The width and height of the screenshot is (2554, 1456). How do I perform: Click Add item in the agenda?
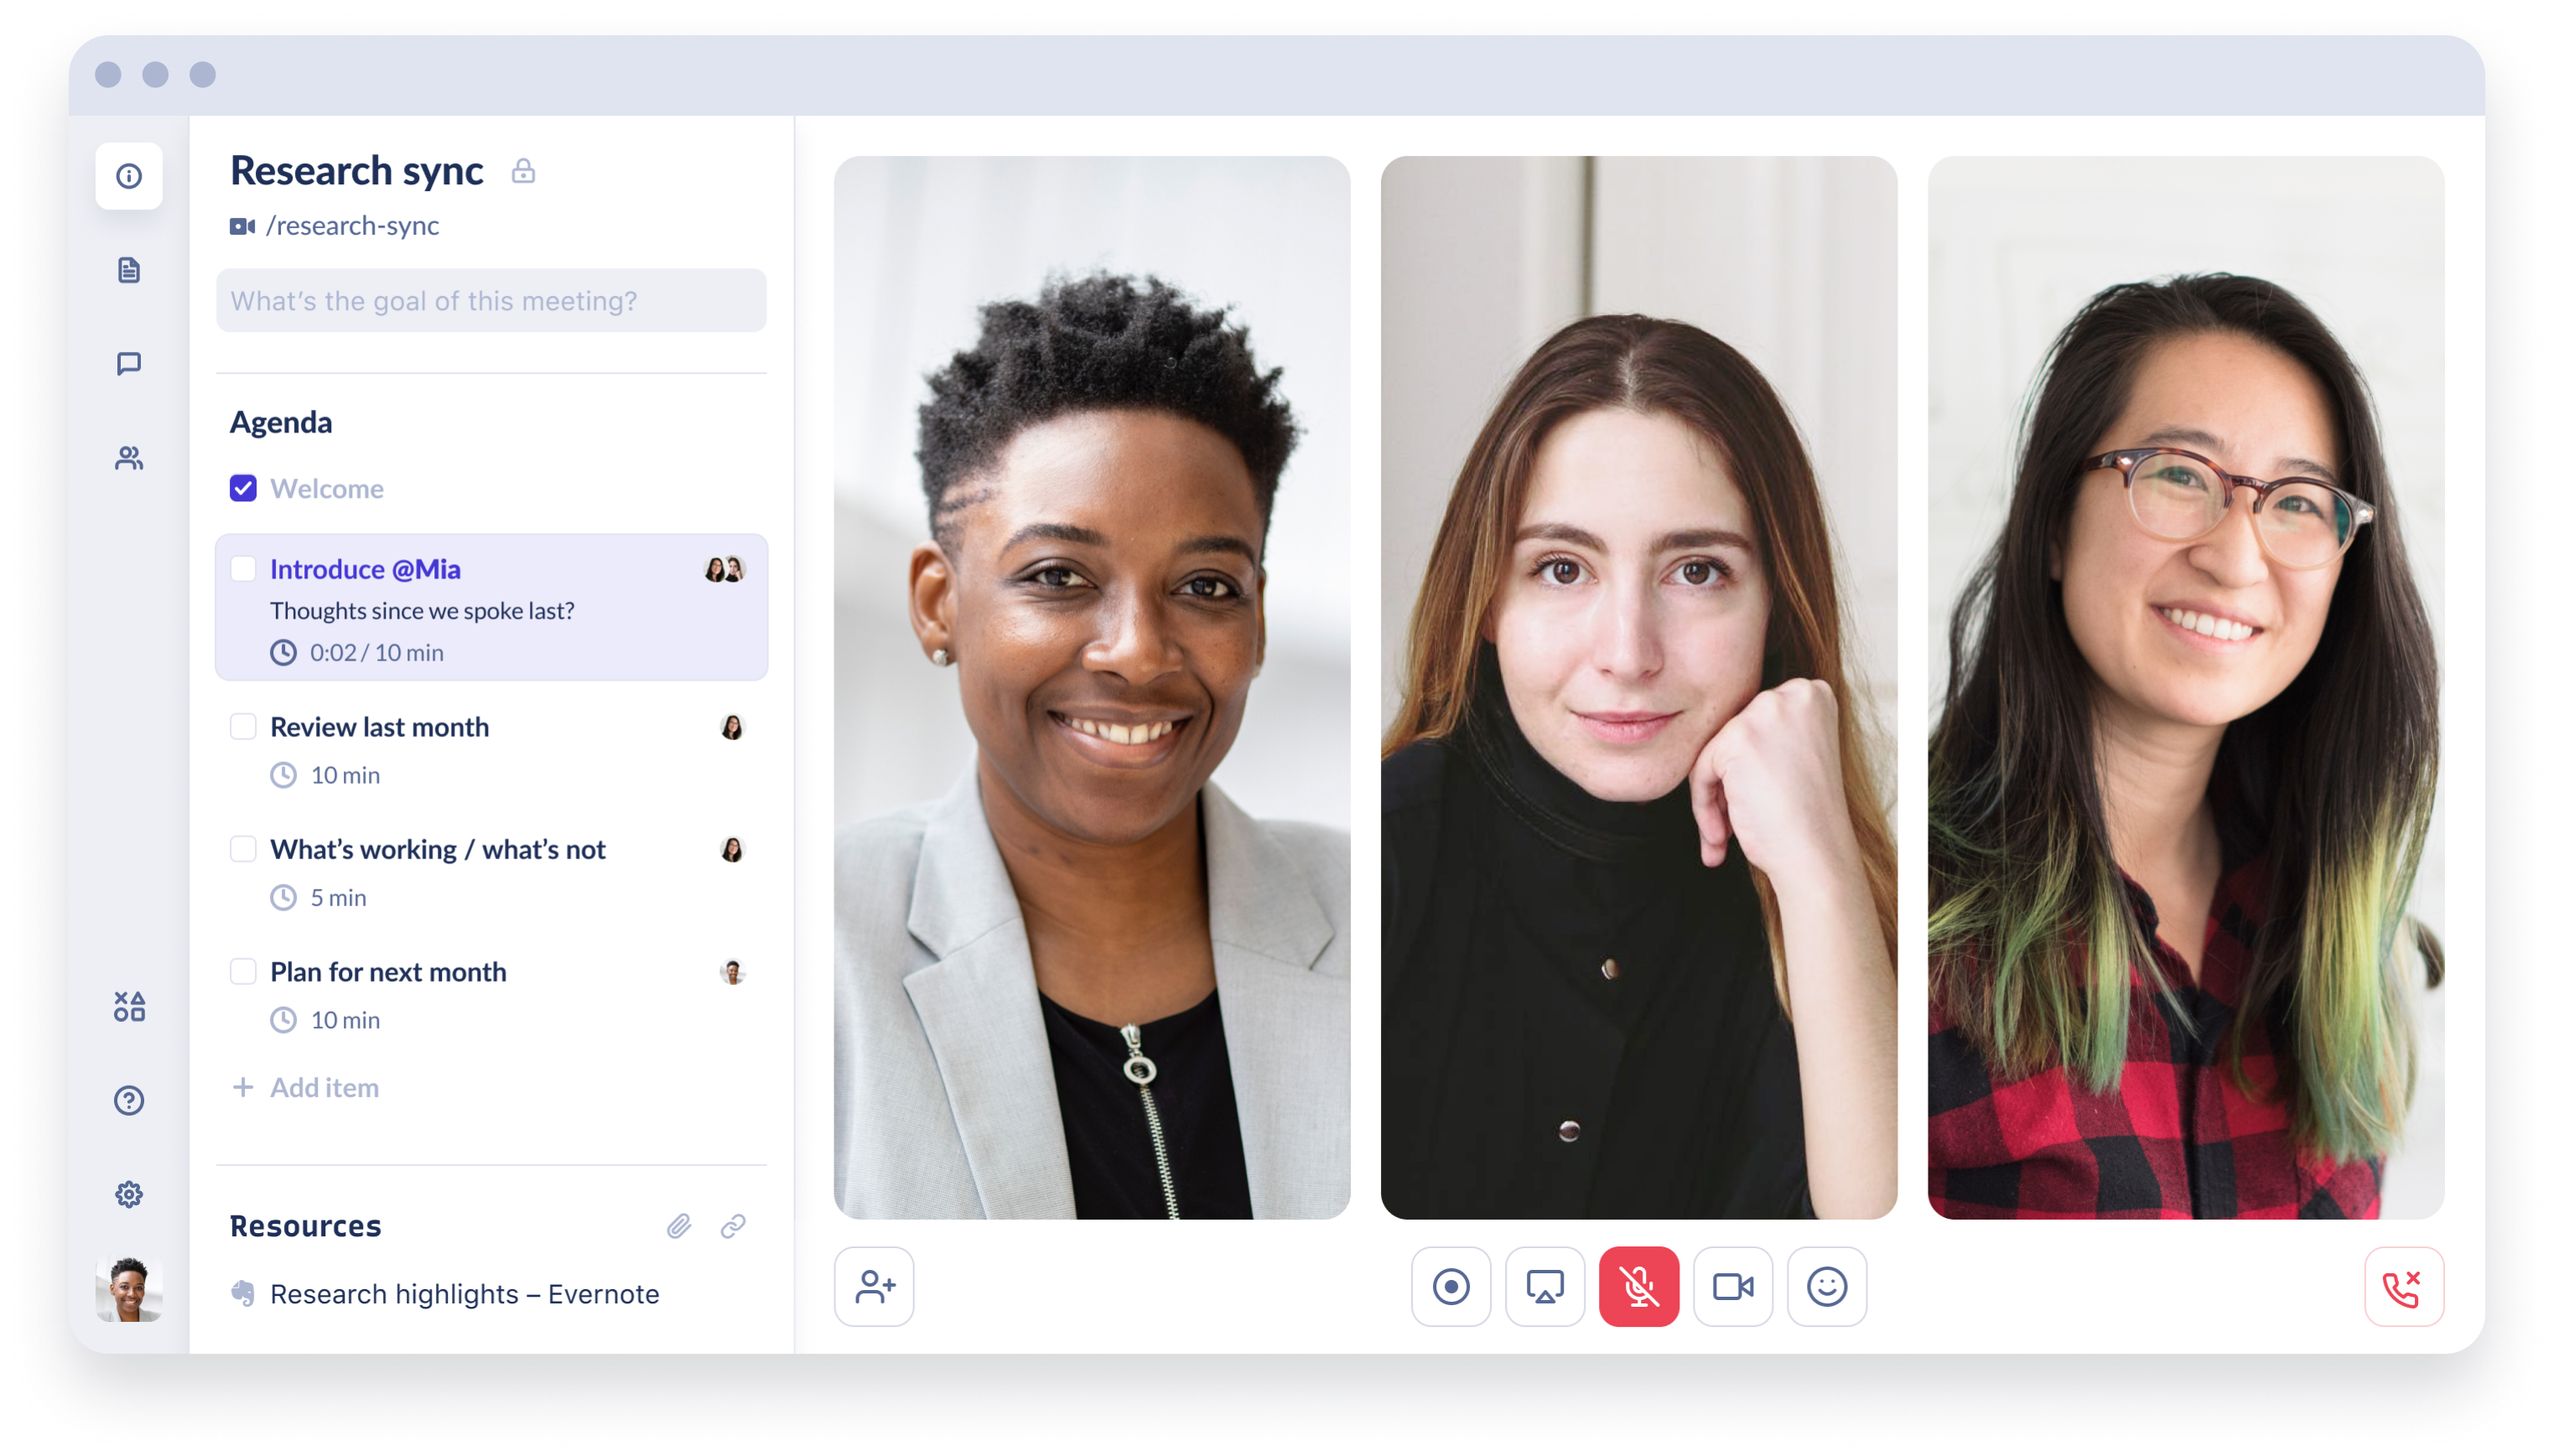[323, 1087]
